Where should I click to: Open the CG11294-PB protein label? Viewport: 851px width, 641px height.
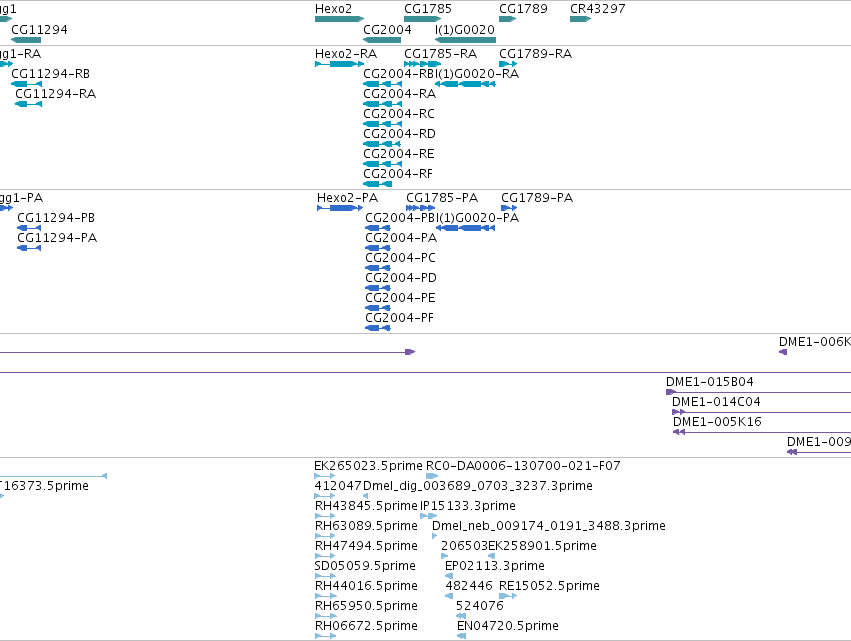tap(56, 218)
